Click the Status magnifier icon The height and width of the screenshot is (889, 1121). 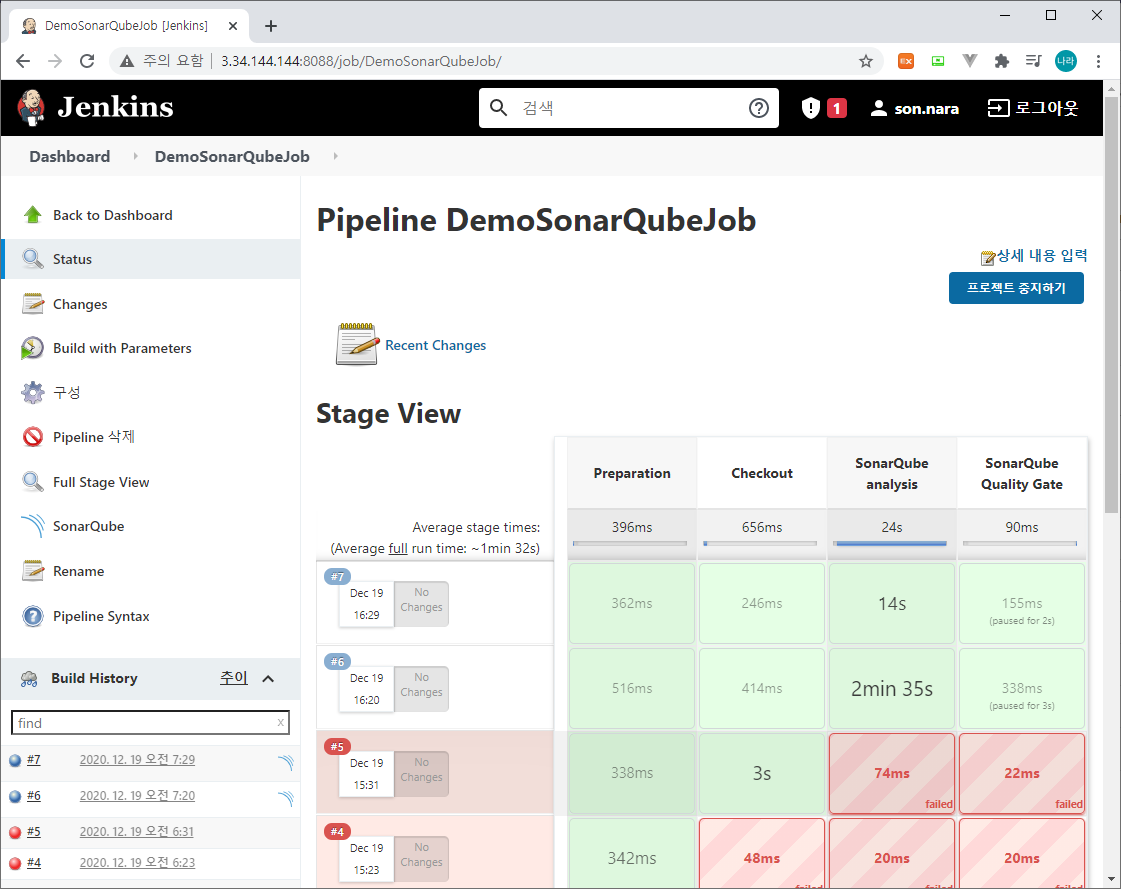[x=33, y=259]
